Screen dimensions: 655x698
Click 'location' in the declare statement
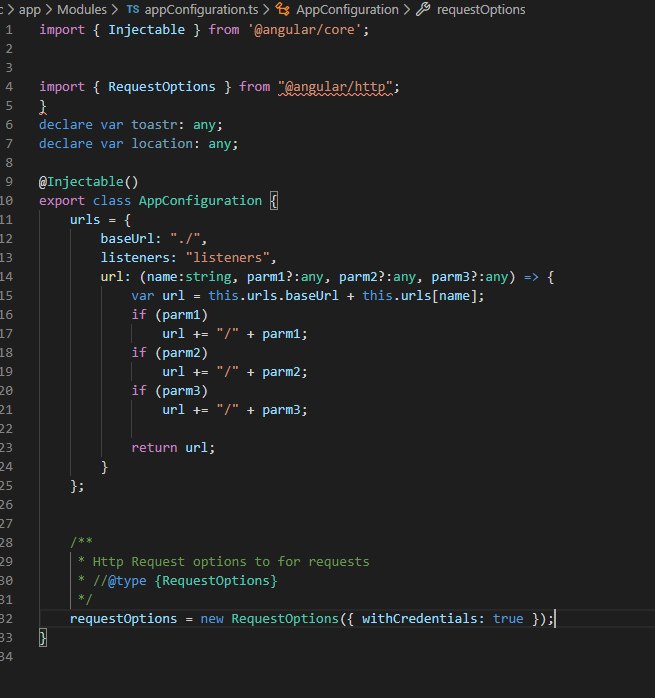point(162,144)
